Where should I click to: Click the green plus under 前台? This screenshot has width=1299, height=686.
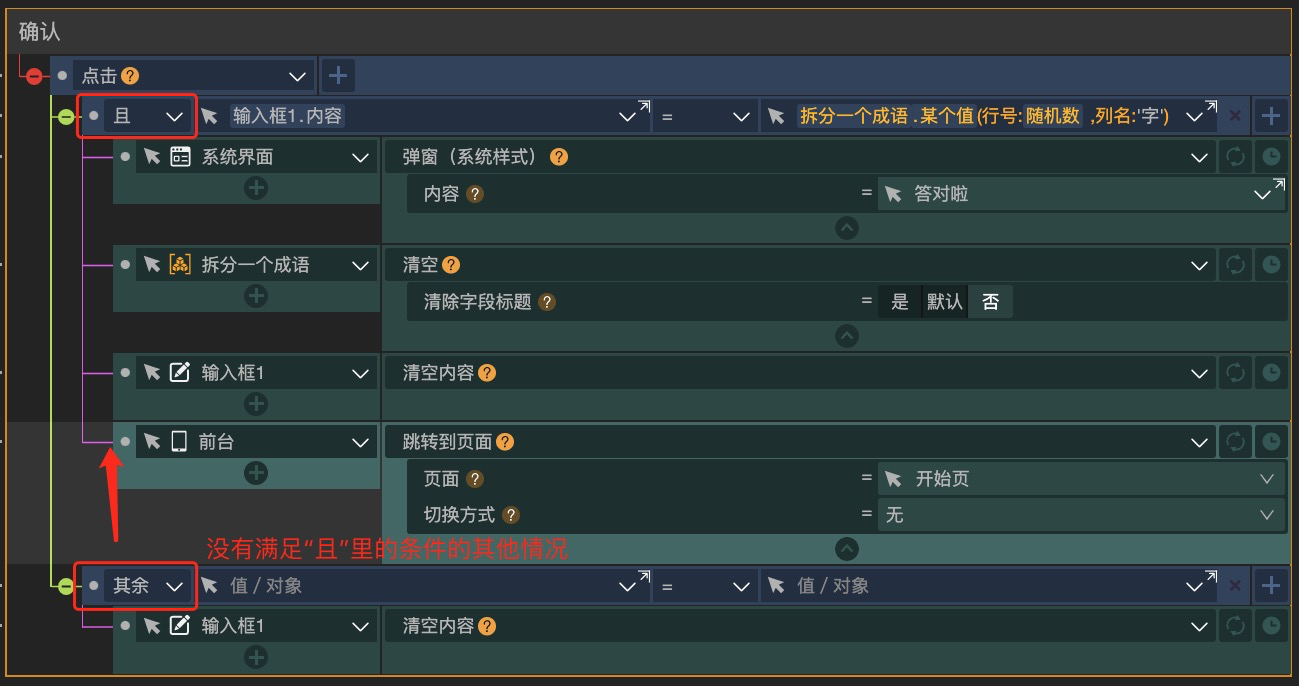click(x=256, y=472)
